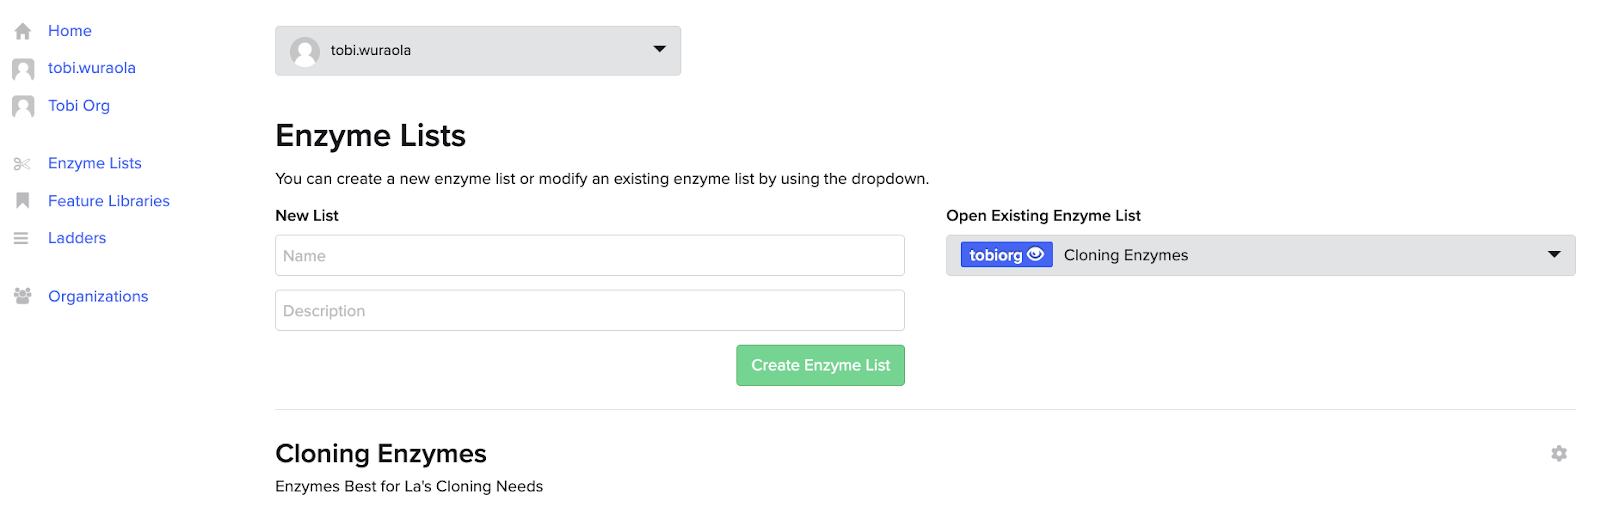Click the tobi.wuraola avatar icon in sidebar
Image resolution: width=1600 pixels, height=526 pixels.
tap(23, 69)
